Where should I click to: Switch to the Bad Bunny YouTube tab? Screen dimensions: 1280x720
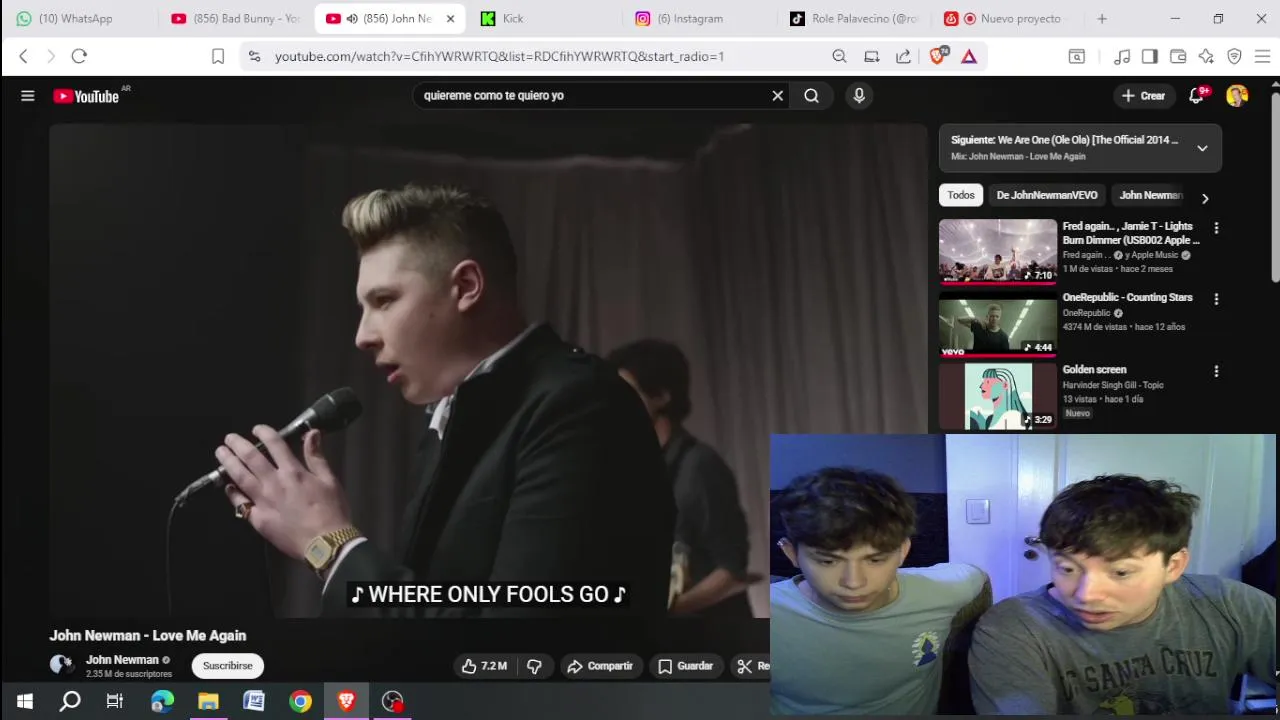click(235, 18)
